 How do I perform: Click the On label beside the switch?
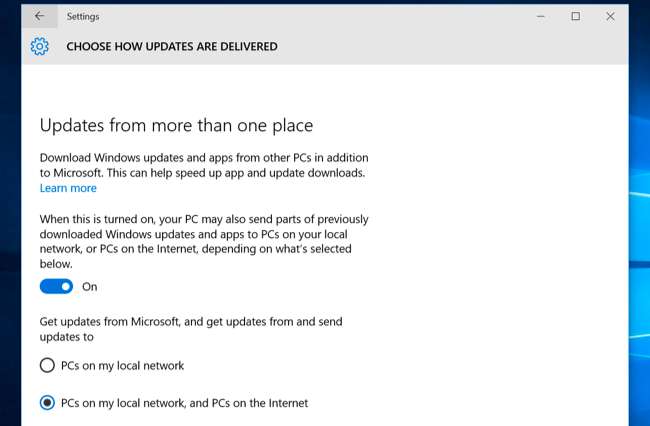coord(90,287)
